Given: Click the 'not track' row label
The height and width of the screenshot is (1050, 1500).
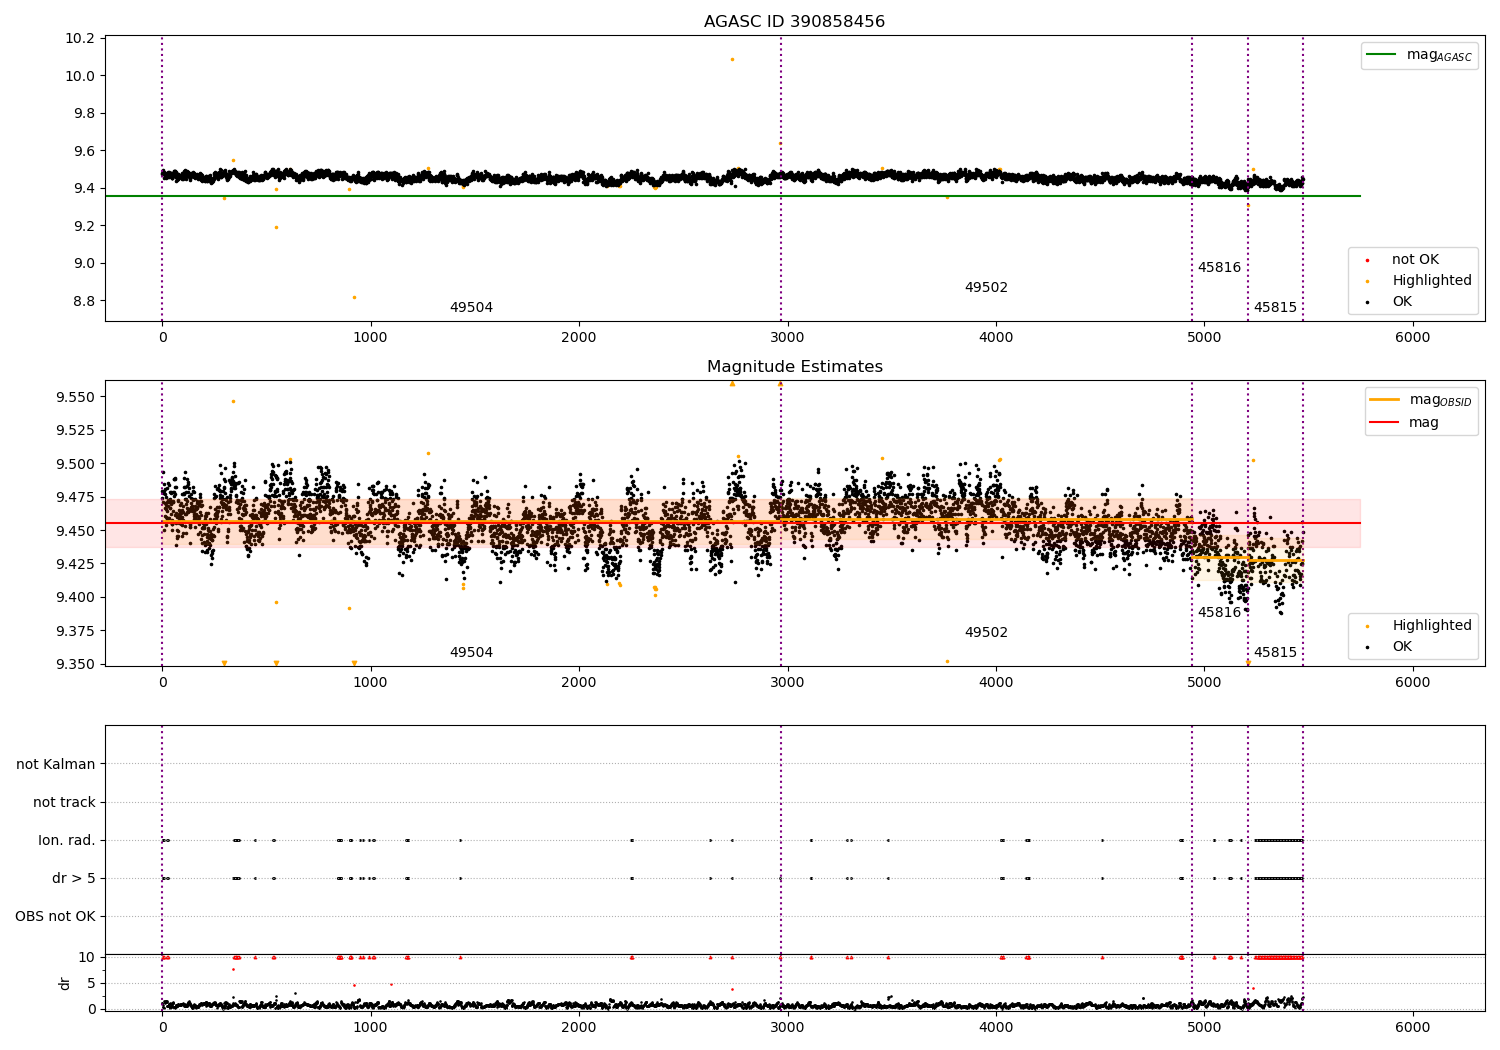Looking at the screenshot, I should [64, 803].
